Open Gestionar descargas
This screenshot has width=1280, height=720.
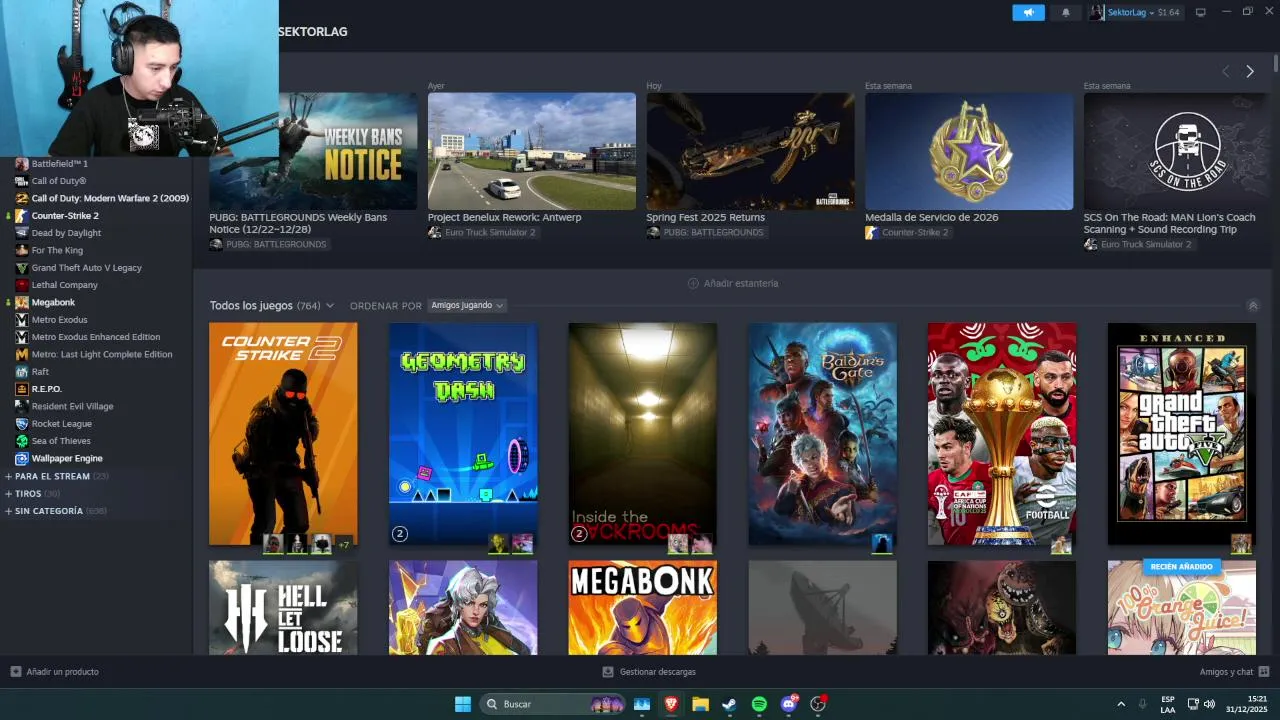(649, 672)
